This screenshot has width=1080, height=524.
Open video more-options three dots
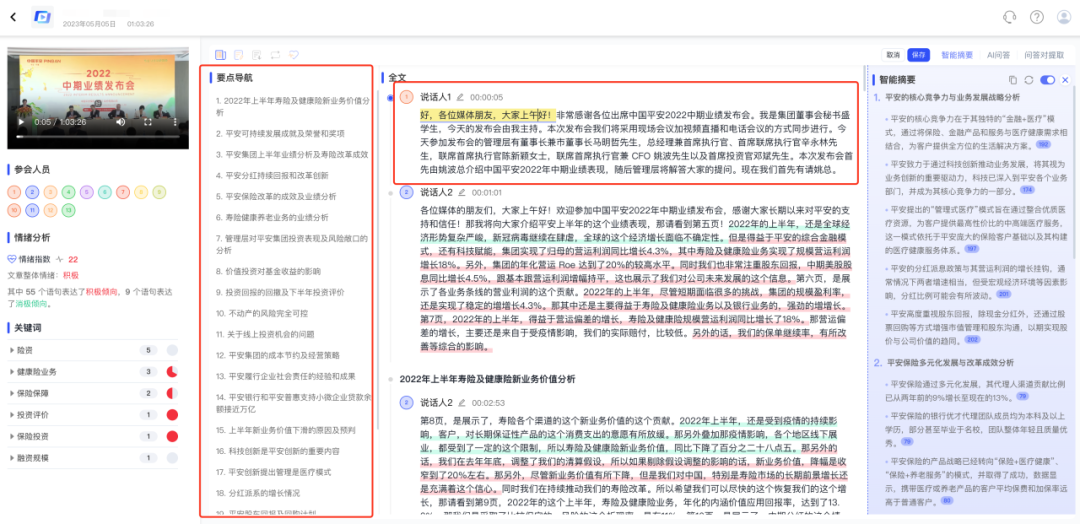coord(174,122)
